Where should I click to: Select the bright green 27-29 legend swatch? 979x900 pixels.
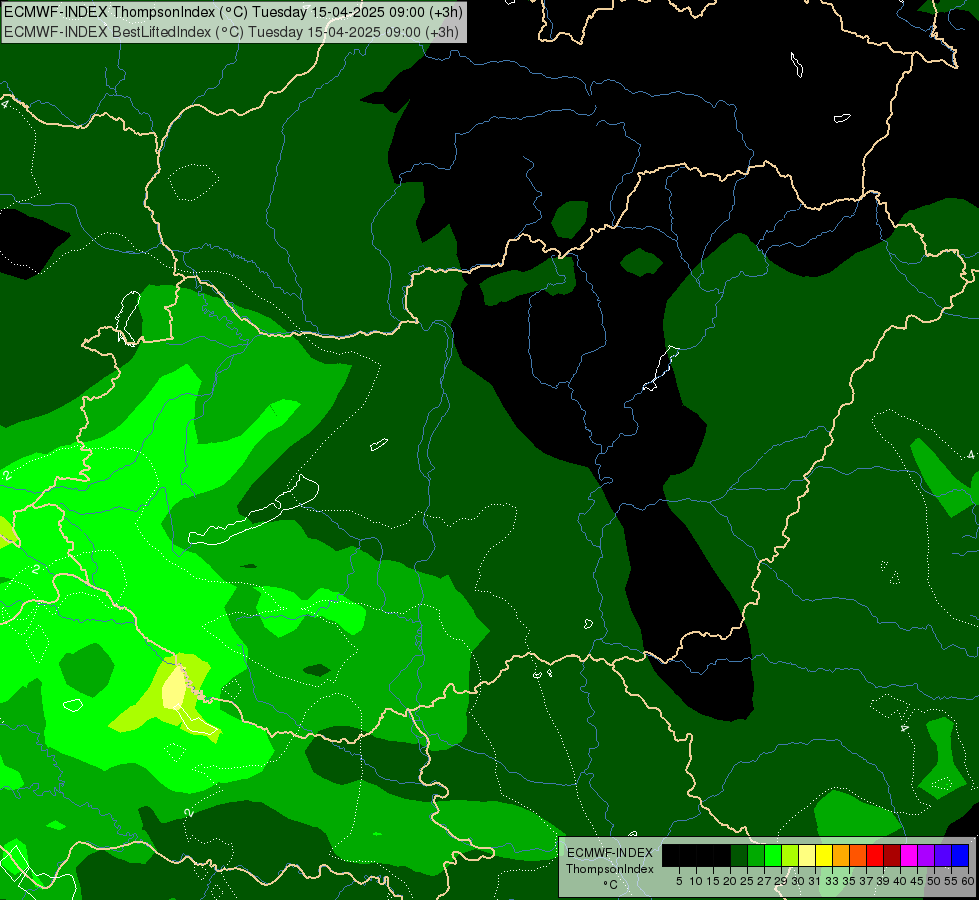(773, 855)
